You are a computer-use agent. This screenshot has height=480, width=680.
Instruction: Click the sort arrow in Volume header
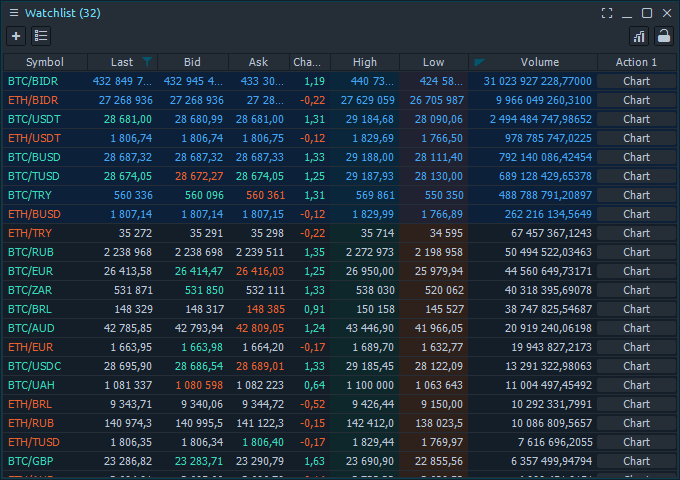point(479,62)
